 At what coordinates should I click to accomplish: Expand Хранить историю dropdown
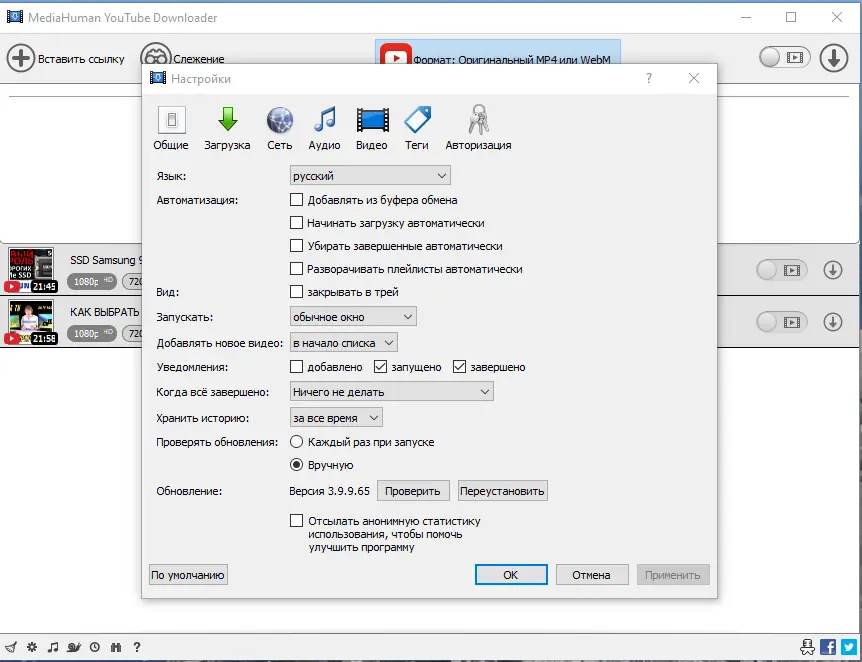coord(336,418)
